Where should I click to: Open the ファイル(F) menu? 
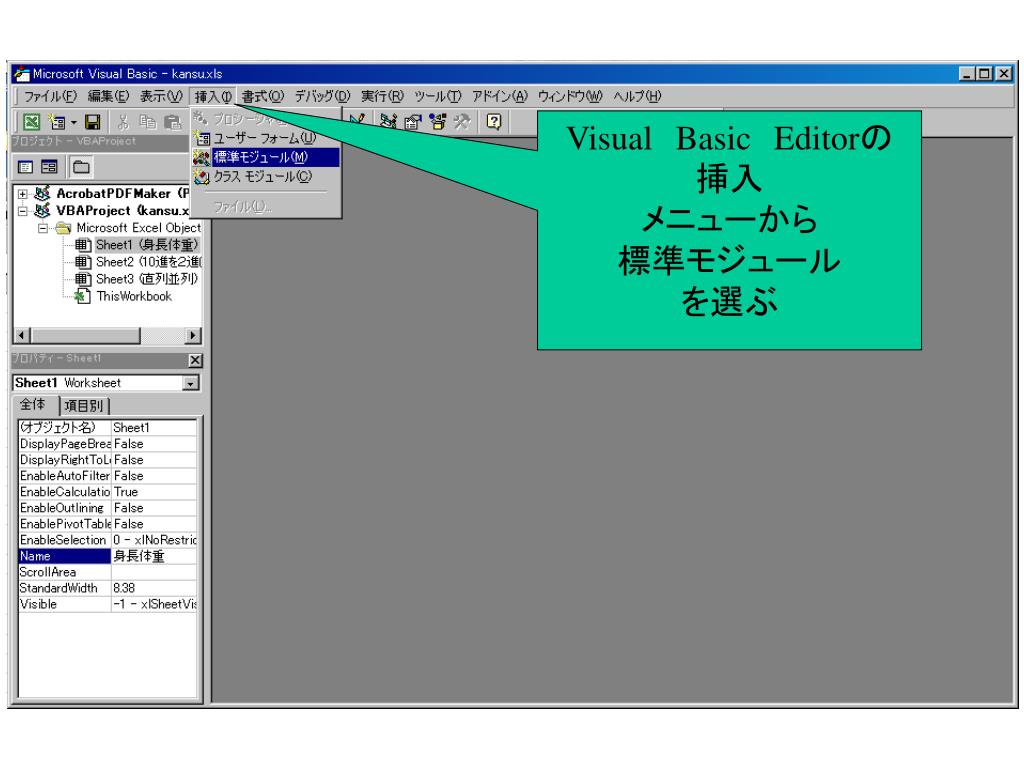point(50,97)
